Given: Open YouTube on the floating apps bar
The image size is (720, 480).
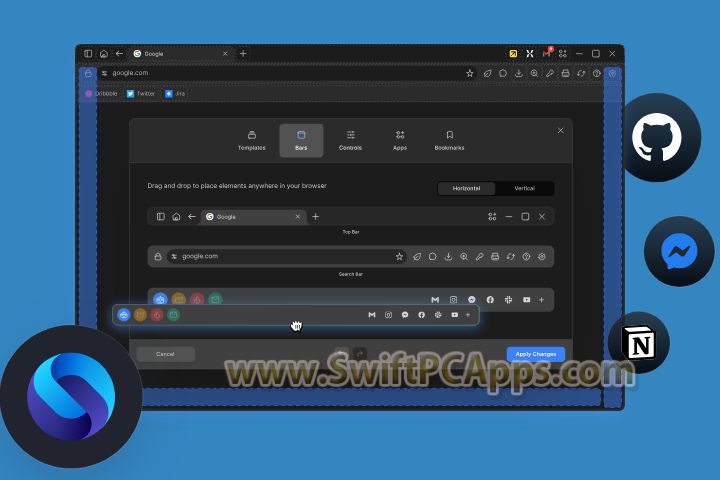Looking at the screenshot, I should pos(455,315).
